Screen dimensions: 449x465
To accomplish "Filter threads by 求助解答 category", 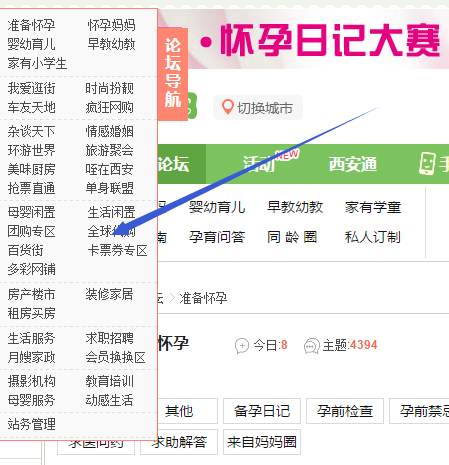I will pos(179,442).
